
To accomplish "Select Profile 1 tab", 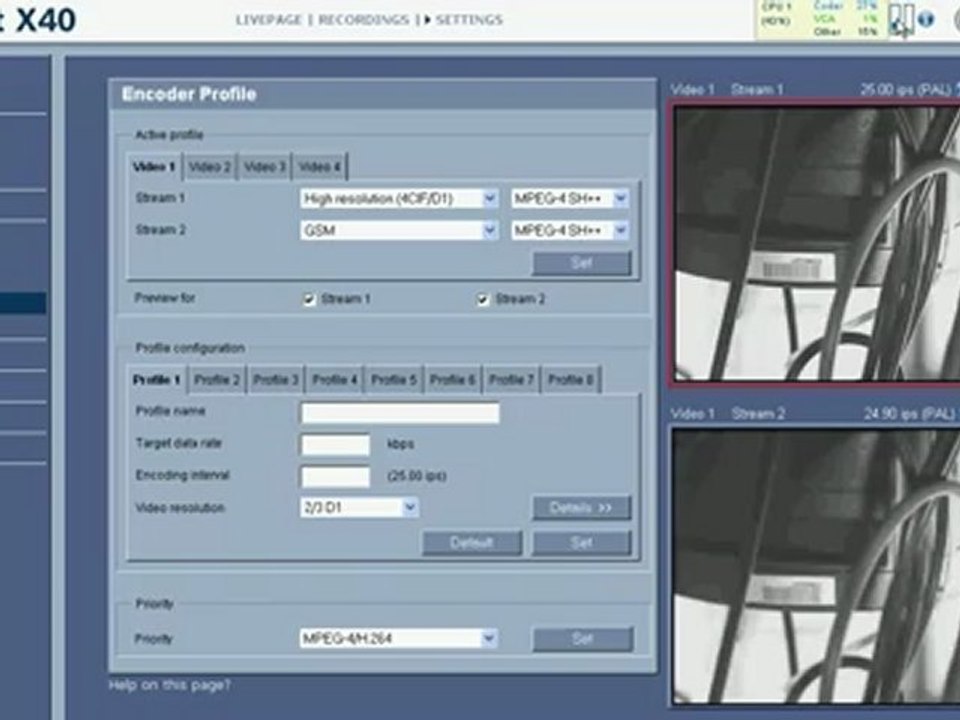I will click(x=157, y=380).
